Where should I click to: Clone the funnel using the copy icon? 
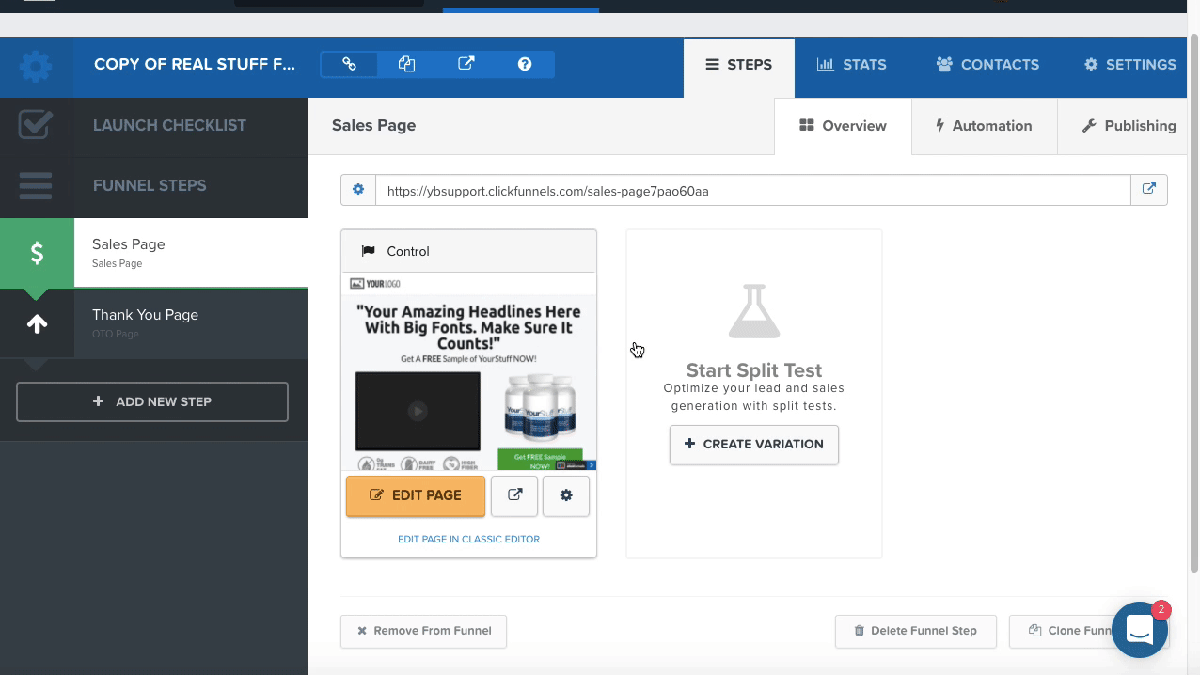(406, 62)
